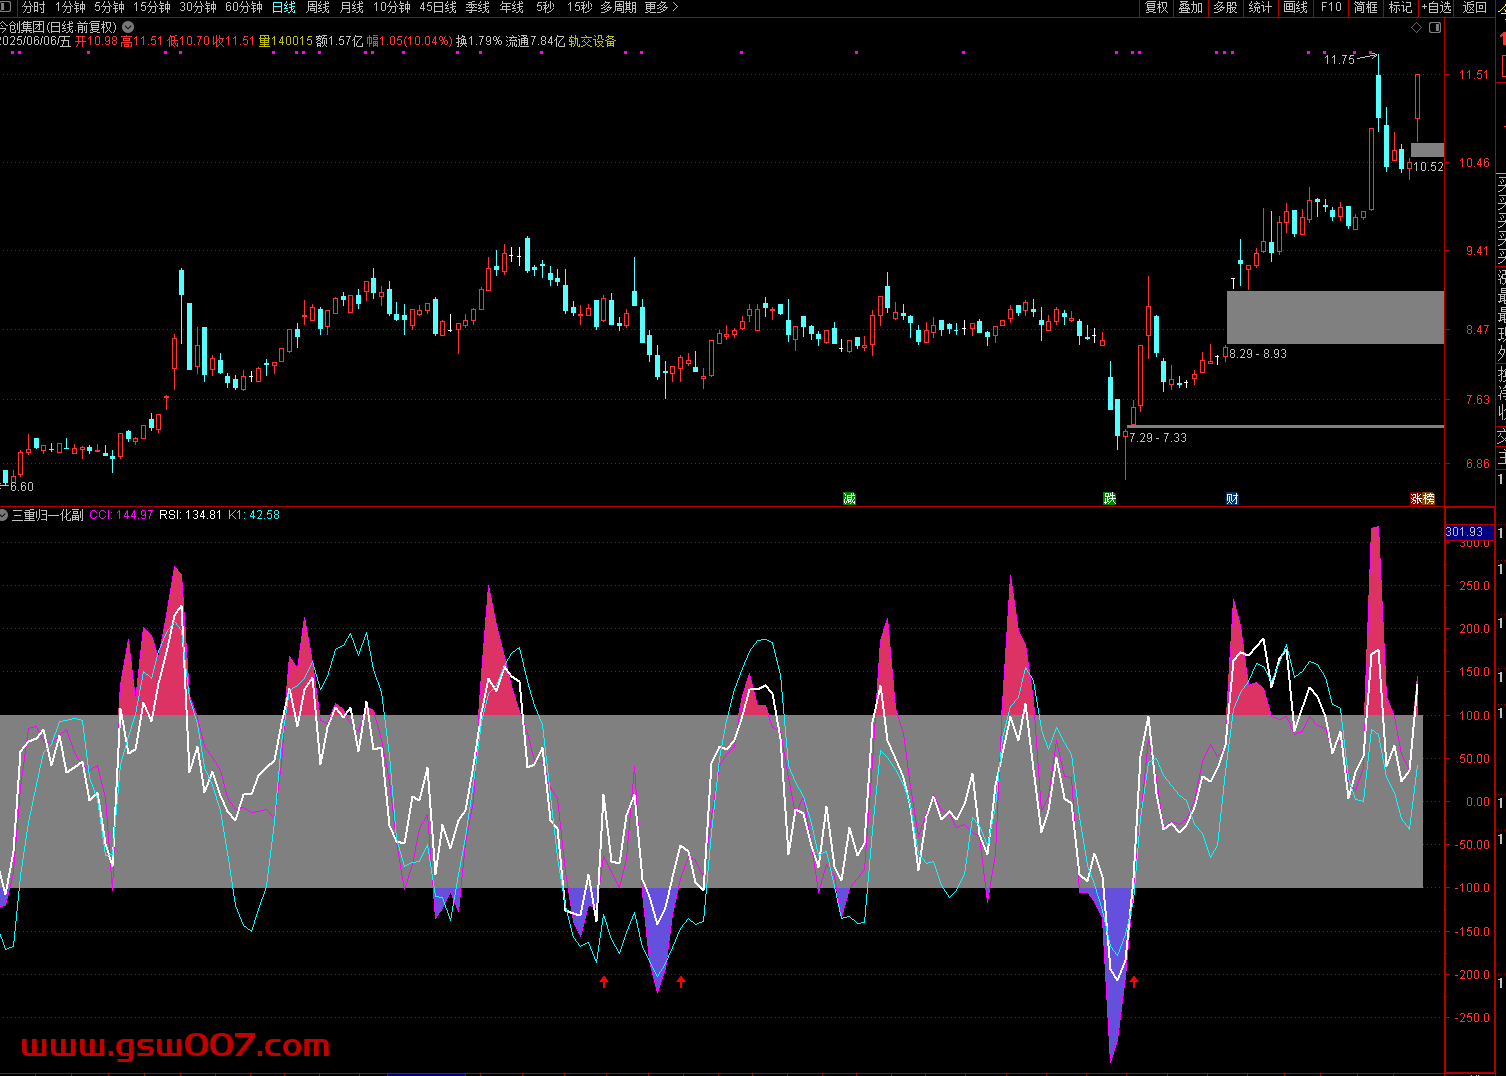Click the 11.51 price axis label
Screen dimensions: 1506x1076
coord(1474,75)
